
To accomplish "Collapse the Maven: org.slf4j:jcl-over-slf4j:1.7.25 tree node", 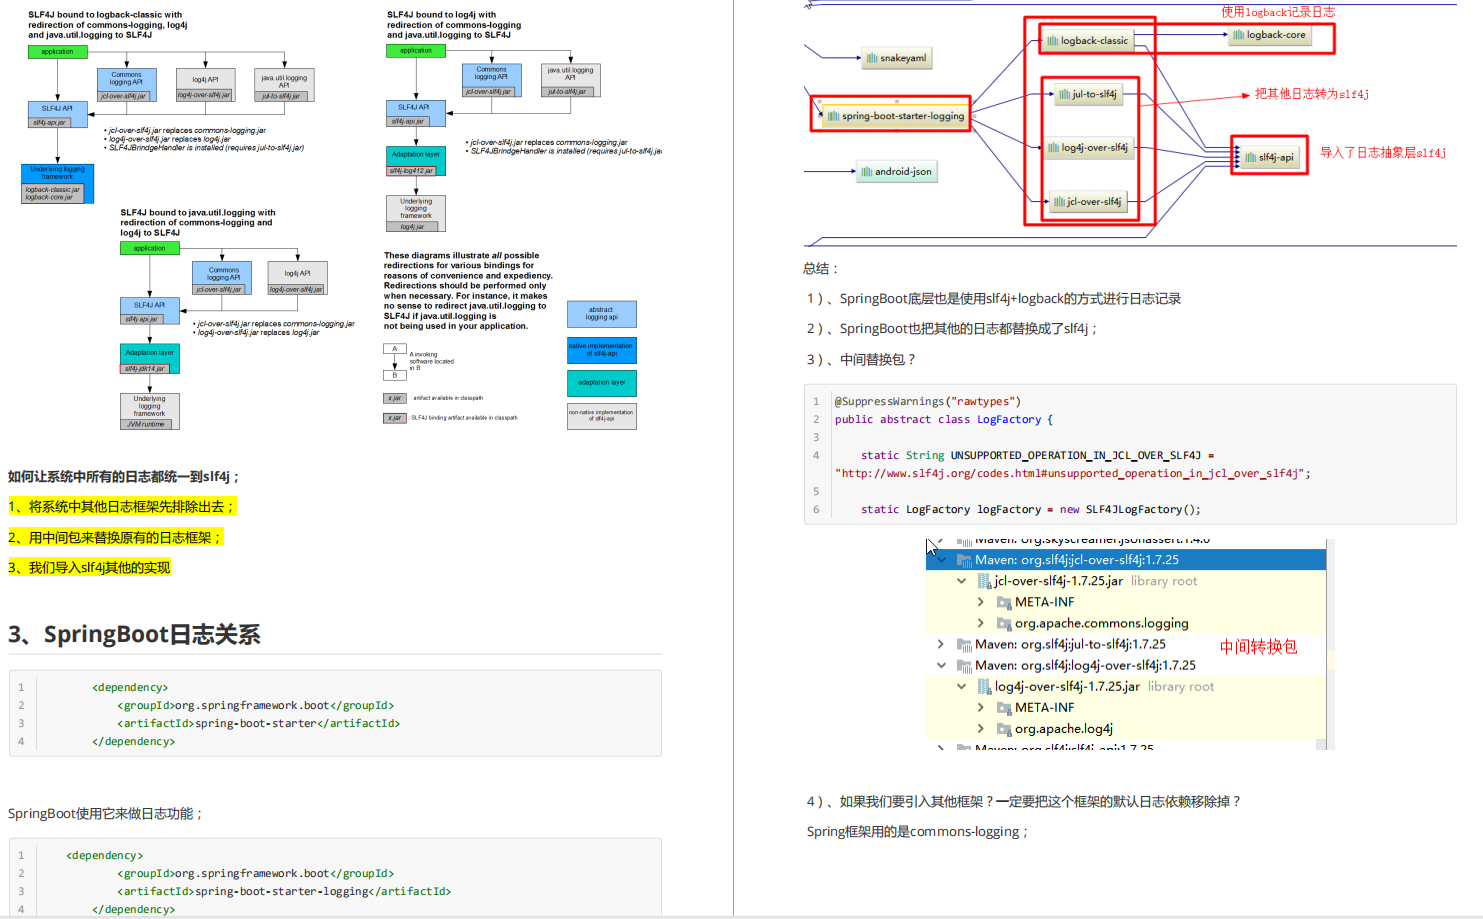I will pyautogui.click(x=941, y=560).
